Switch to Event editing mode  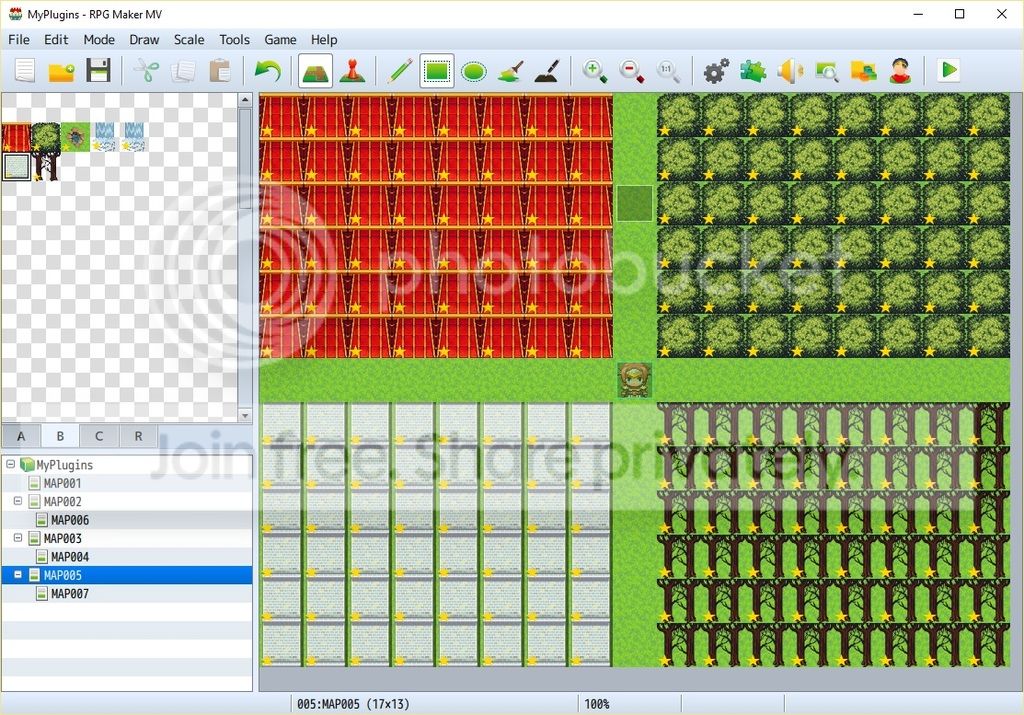click(353, 71)
